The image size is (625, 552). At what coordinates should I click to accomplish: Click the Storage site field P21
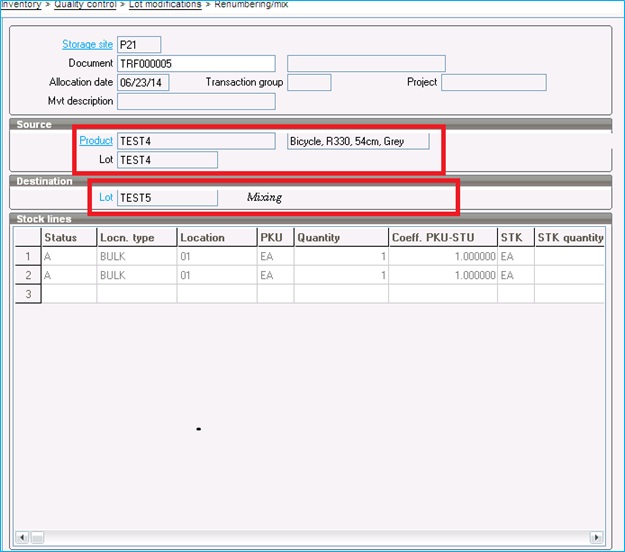click(139, 45)
